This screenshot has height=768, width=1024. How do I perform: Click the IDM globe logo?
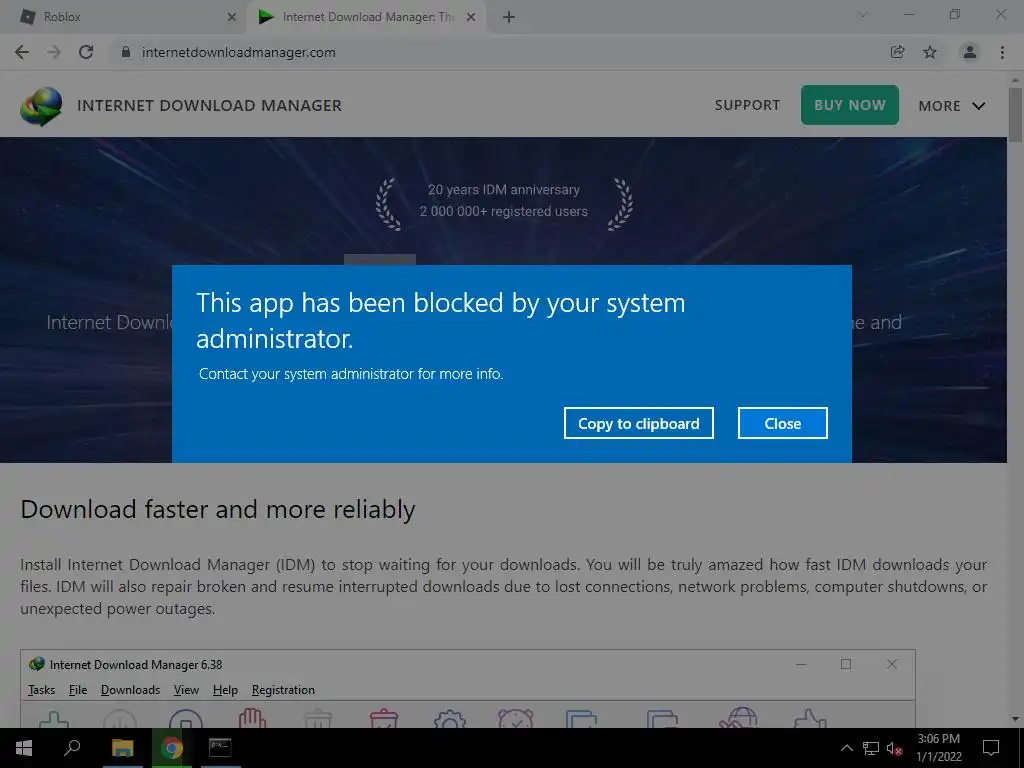tap(41, 106)
